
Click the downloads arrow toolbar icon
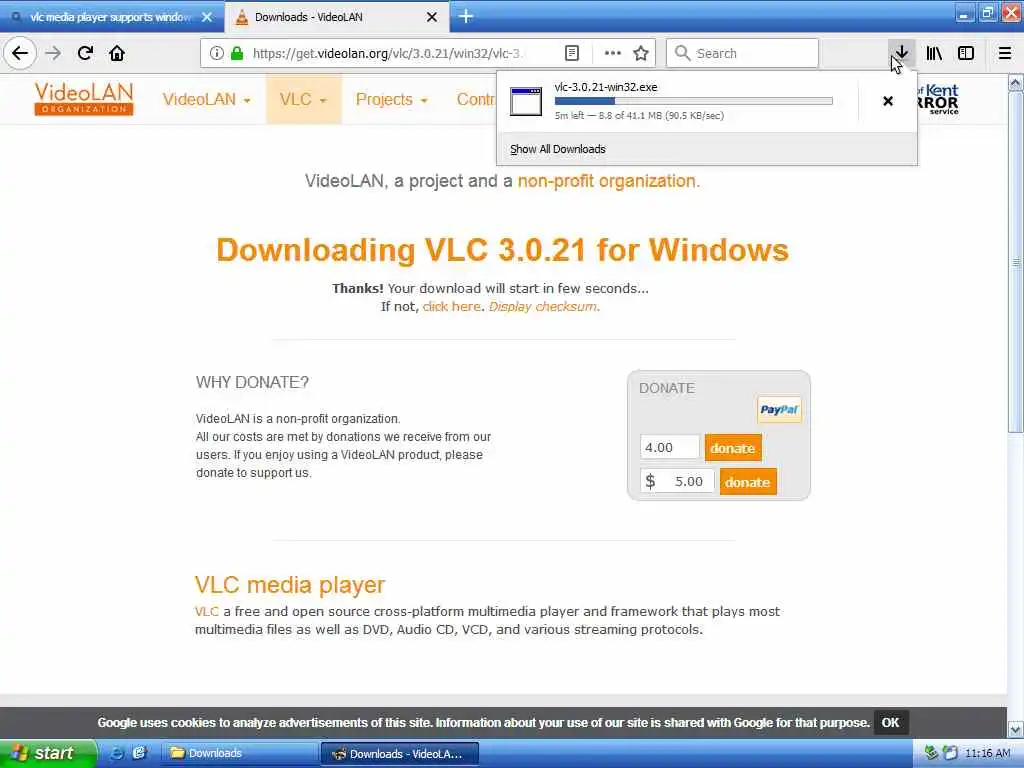click(x=901, y=53)
